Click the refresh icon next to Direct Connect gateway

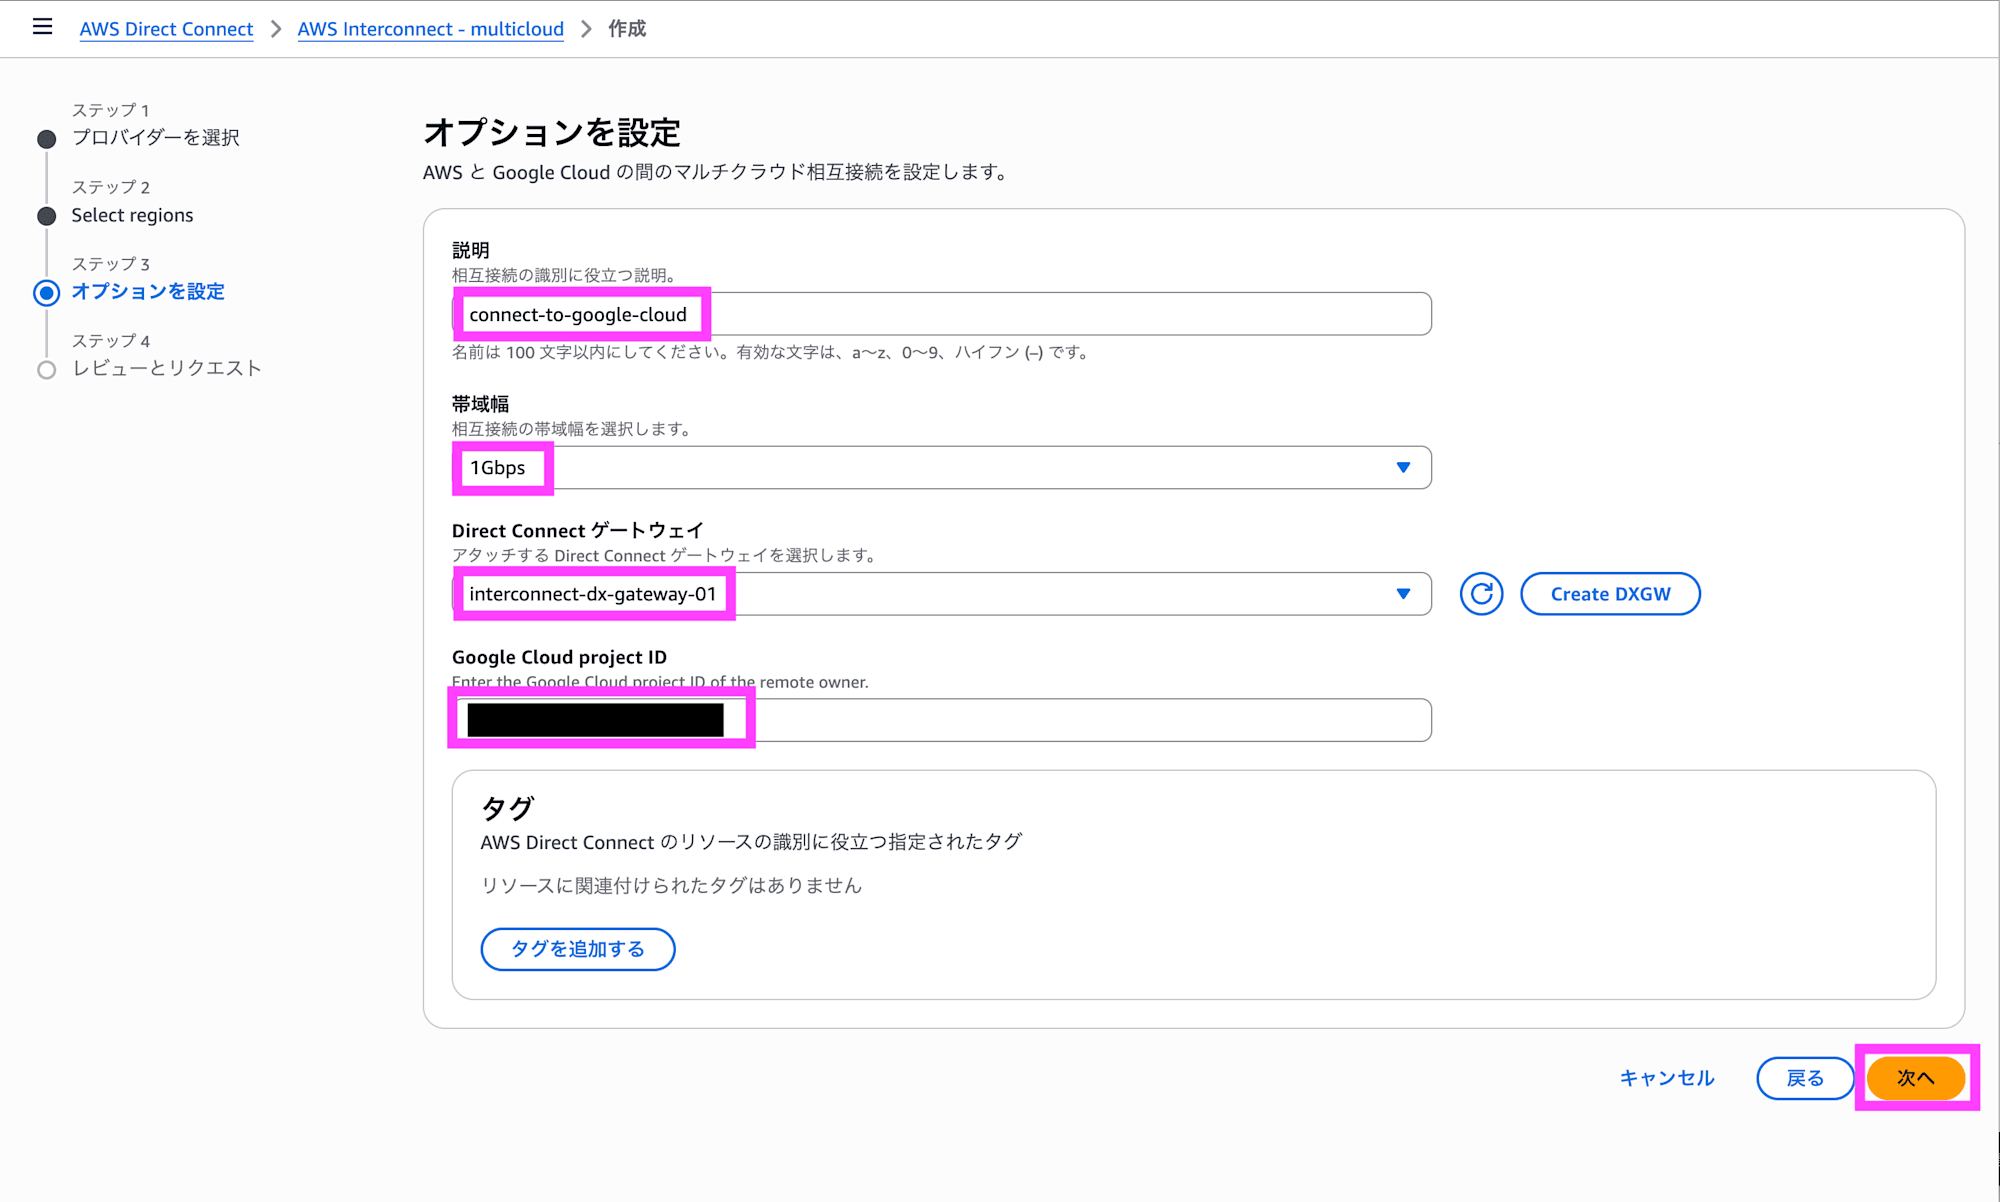[1481, 593]
